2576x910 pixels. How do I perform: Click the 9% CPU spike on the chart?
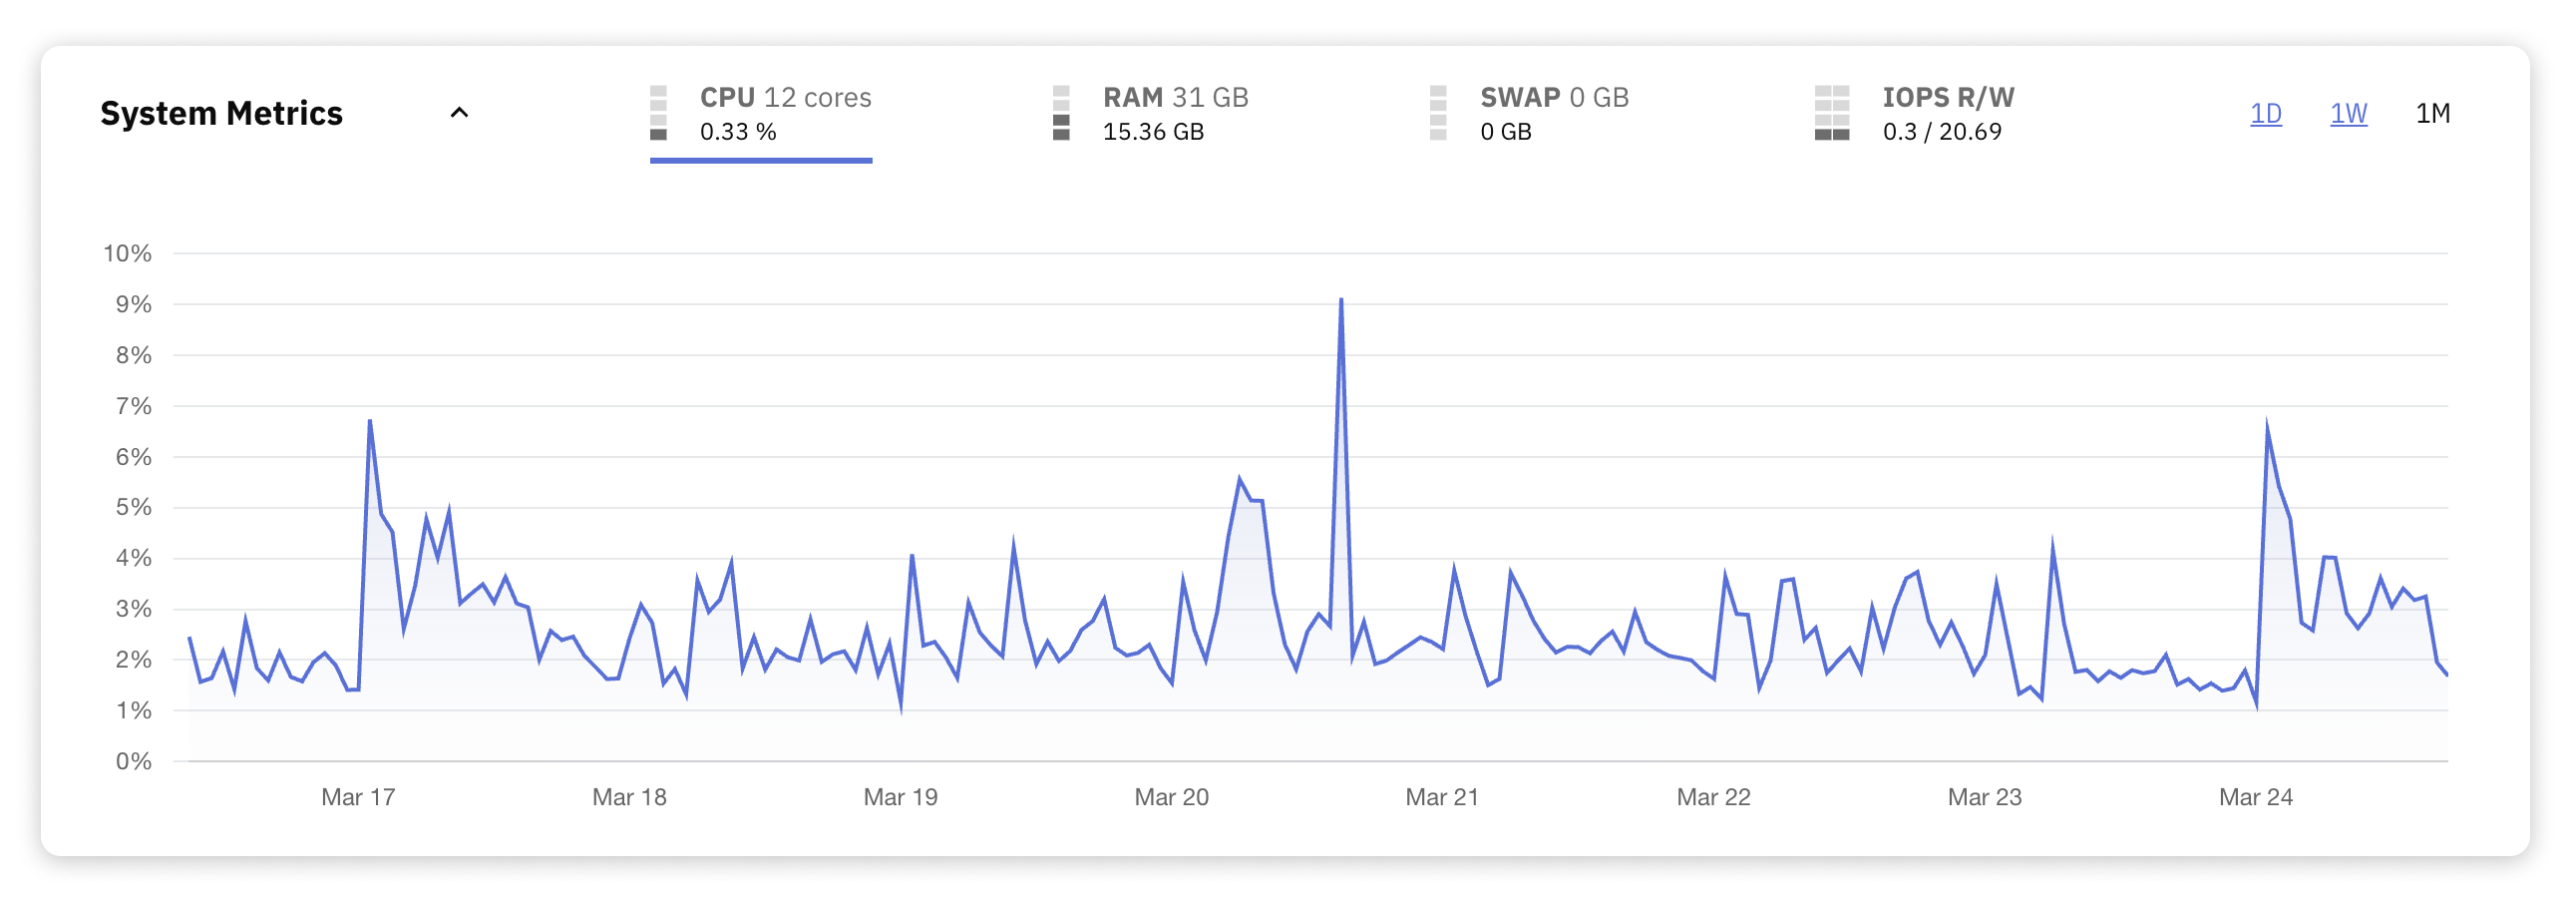pos(1341,298)
